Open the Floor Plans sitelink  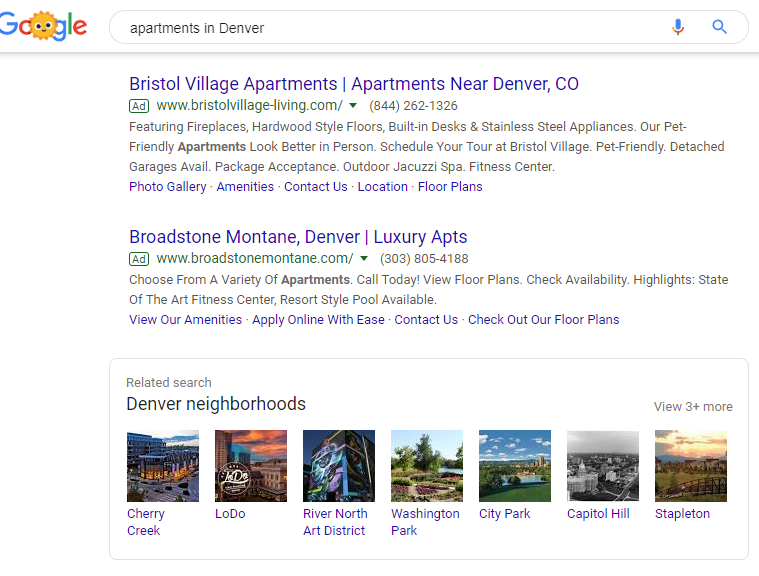(450, 186)
